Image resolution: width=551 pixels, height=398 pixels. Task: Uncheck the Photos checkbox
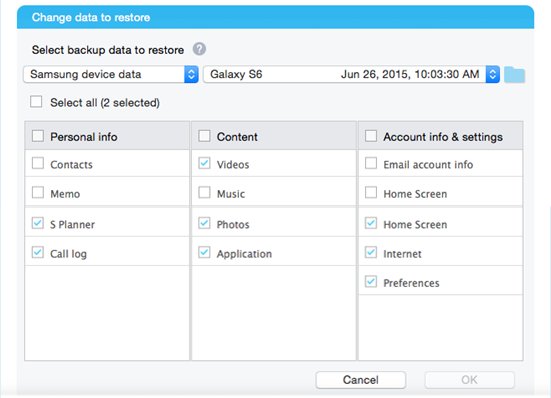204,223
